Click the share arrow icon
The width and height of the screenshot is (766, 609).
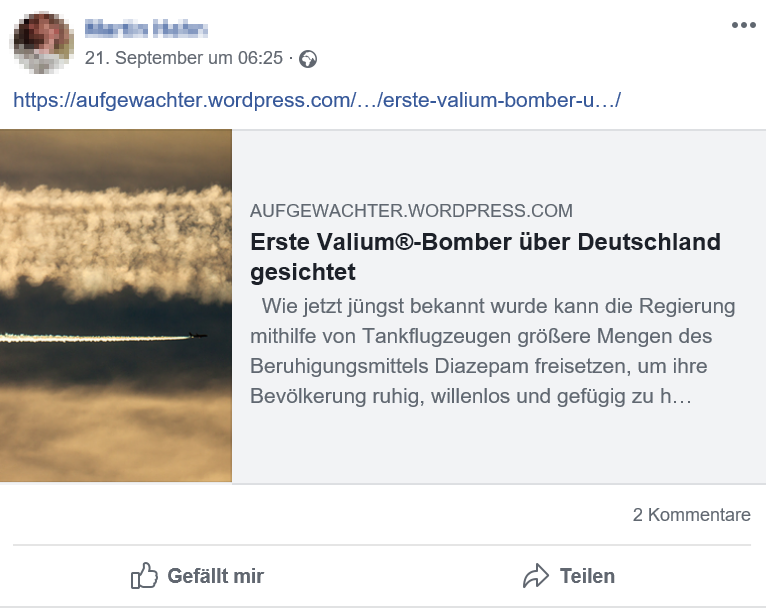[536, 576]
